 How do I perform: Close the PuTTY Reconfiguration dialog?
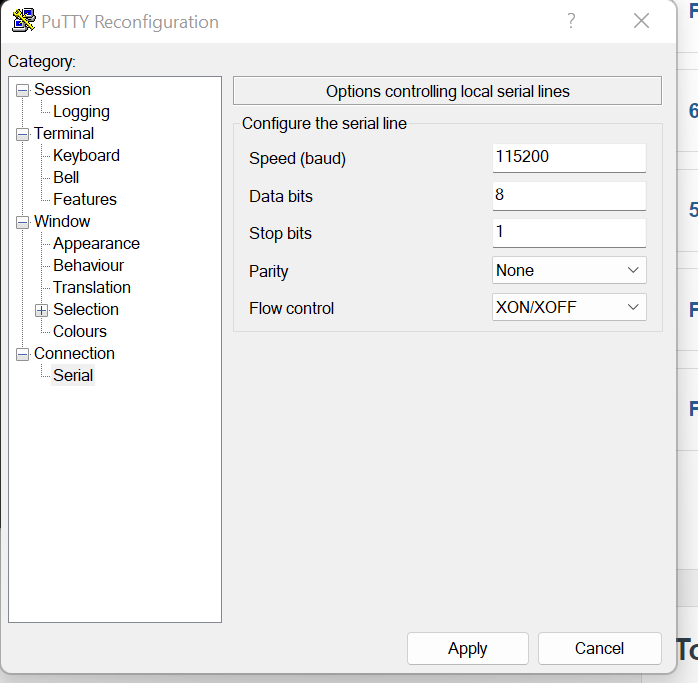coord(641,20)
